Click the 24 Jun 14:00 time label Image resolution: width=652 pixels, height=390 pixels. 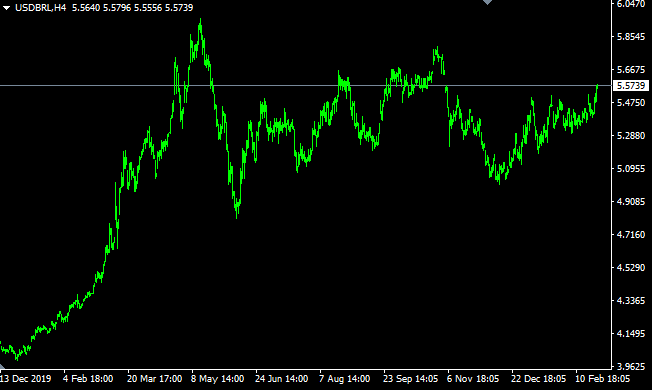pos(282,379)
